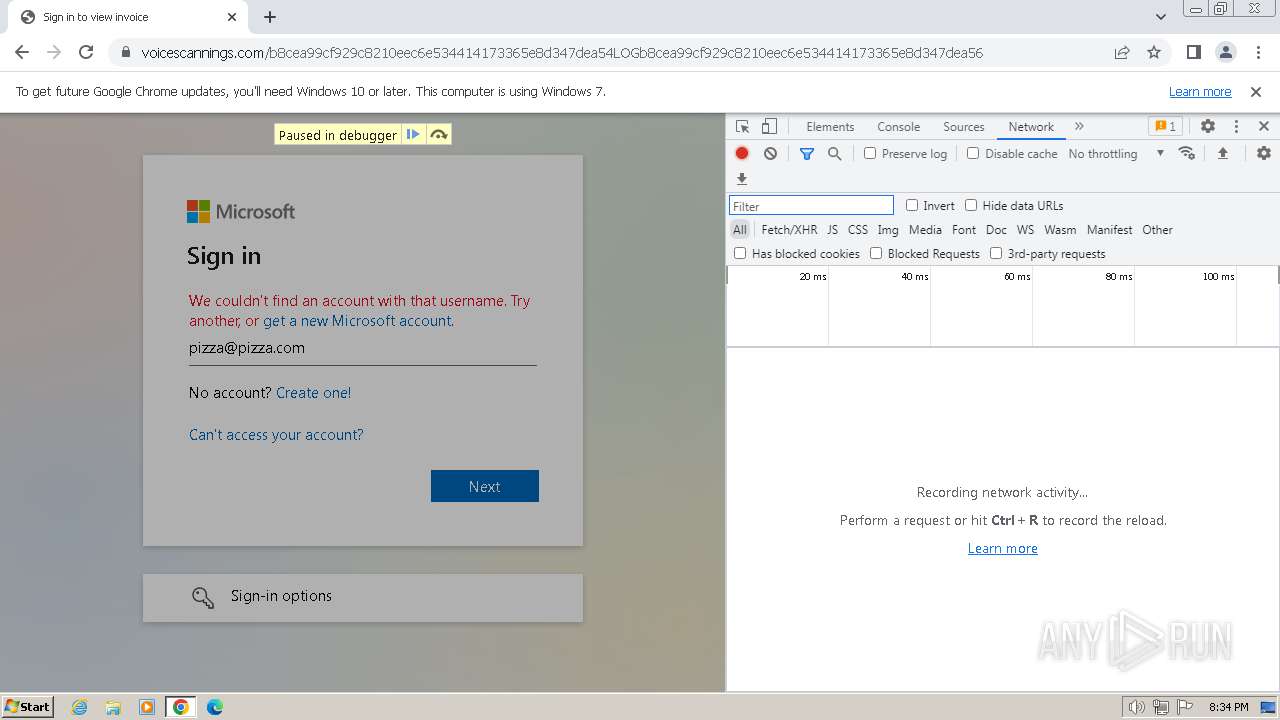Viewport: 1280px width, 720px height.
Task: Enable Disable cache checkbox
Action: point(973,153)
